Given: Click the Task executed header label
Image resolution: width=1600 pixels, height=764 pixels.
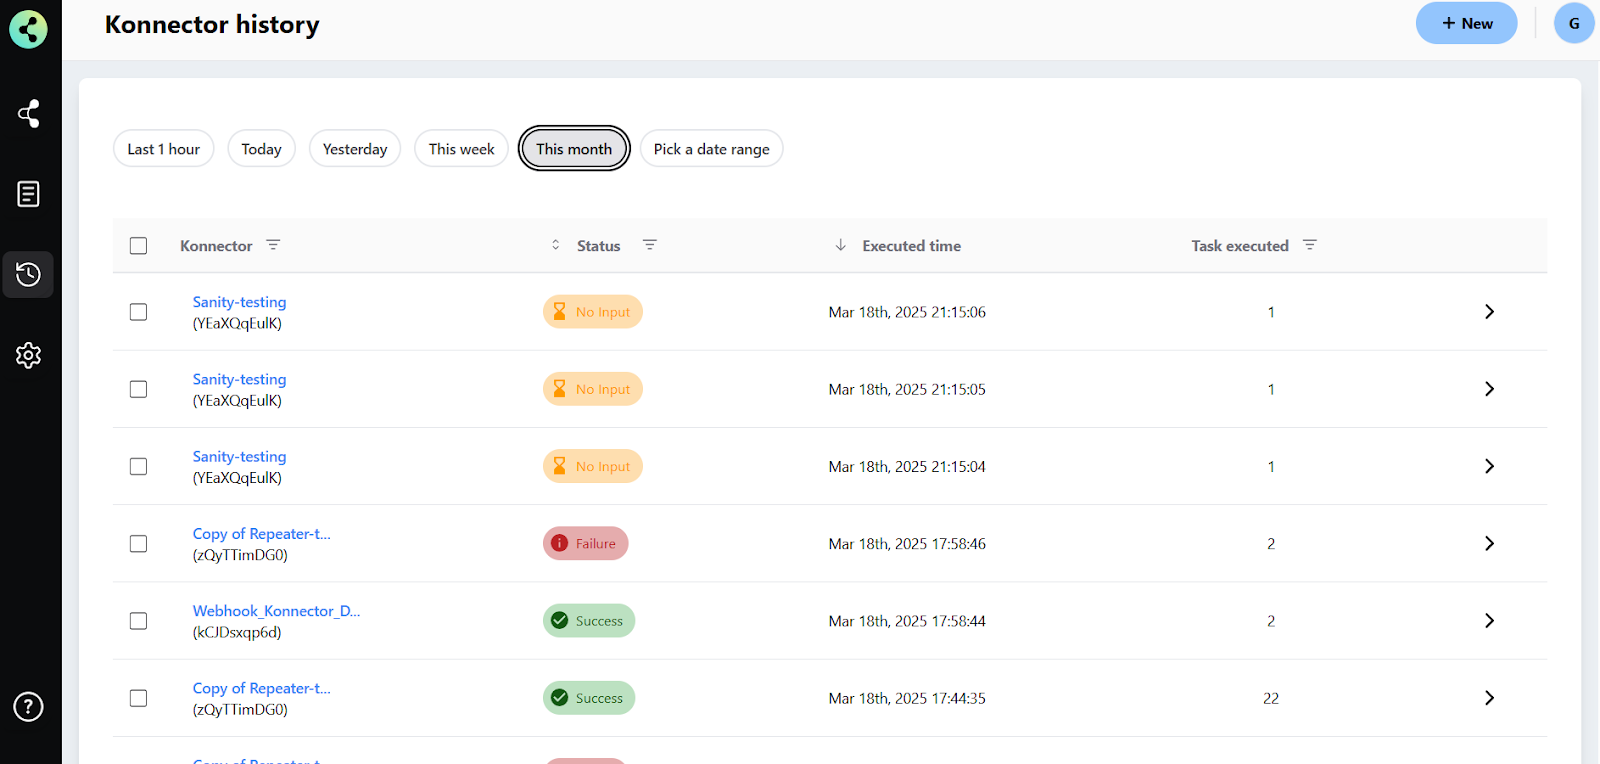Looking at the screenshot, I should (1240, 246).
